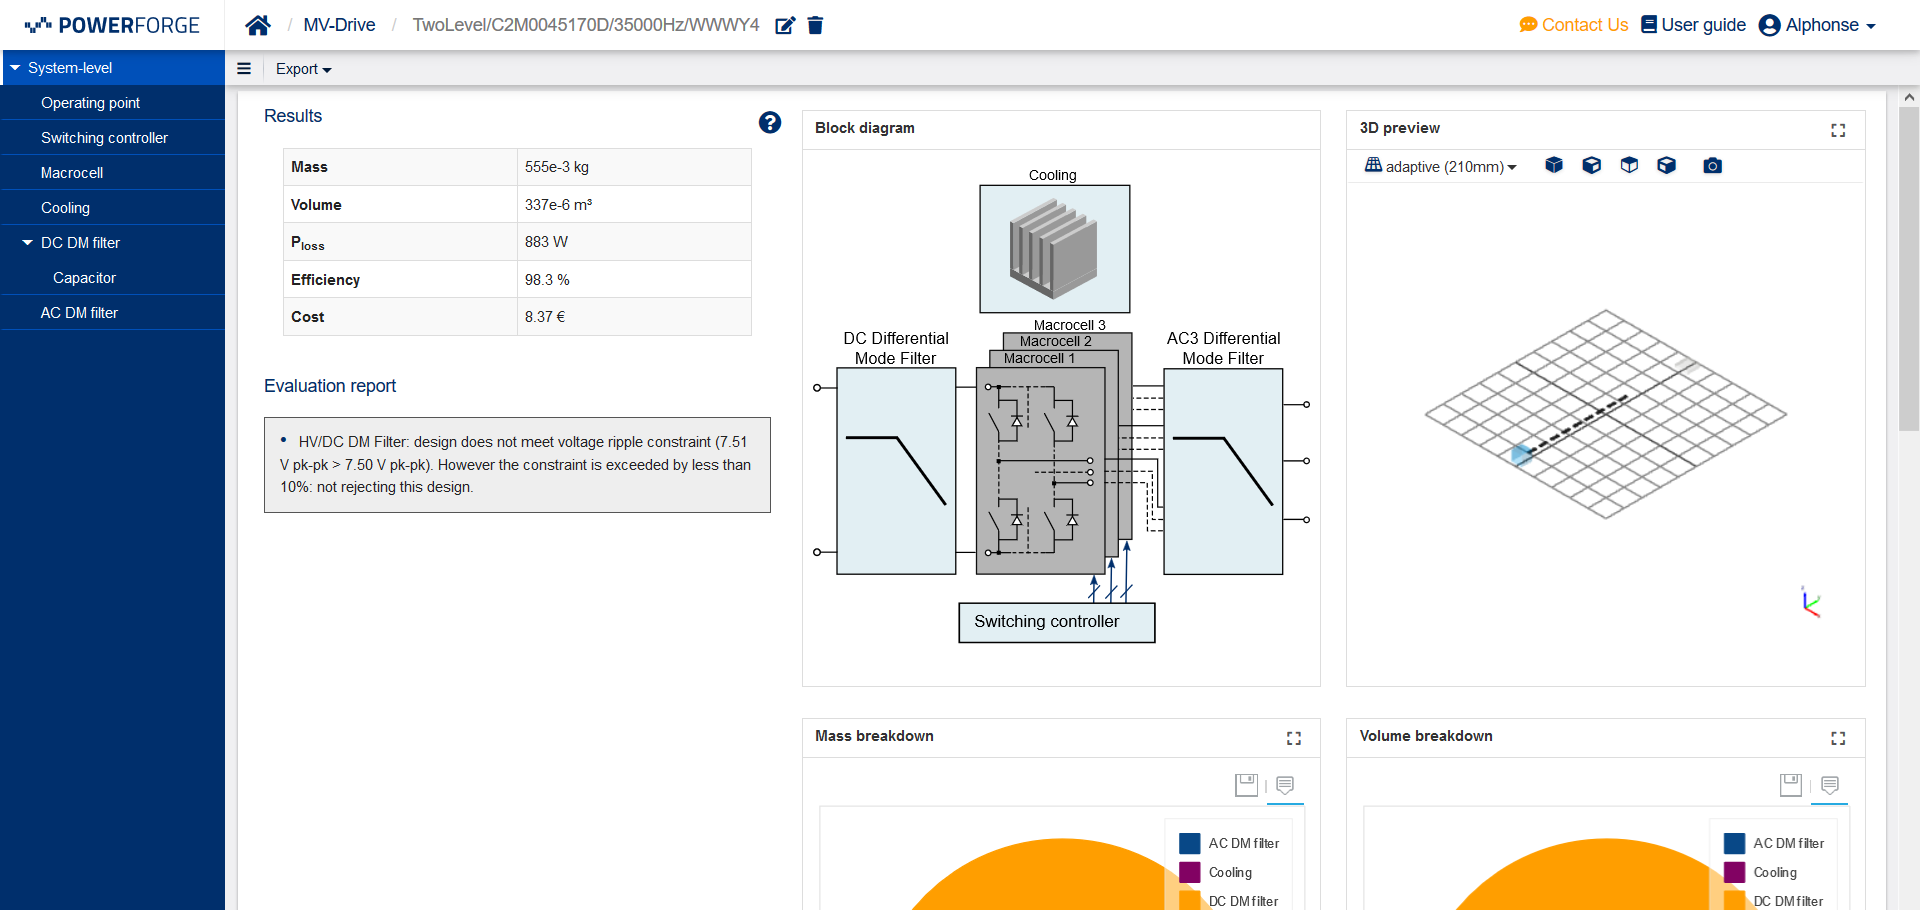Viewport: 1920px width, 910px height.
Task: Open the adaptive (210mm) grid dropdown
Action: (x=1441, y=166)
